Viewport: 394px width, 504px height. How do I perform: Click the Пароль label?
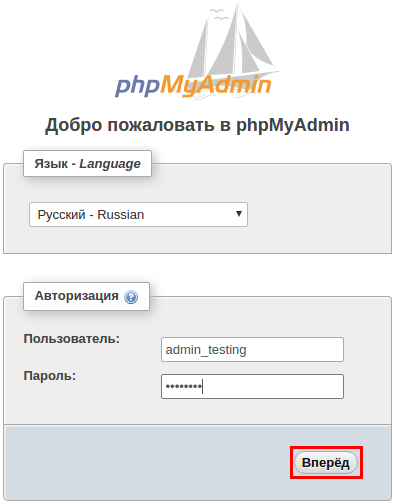click(50, 376)
